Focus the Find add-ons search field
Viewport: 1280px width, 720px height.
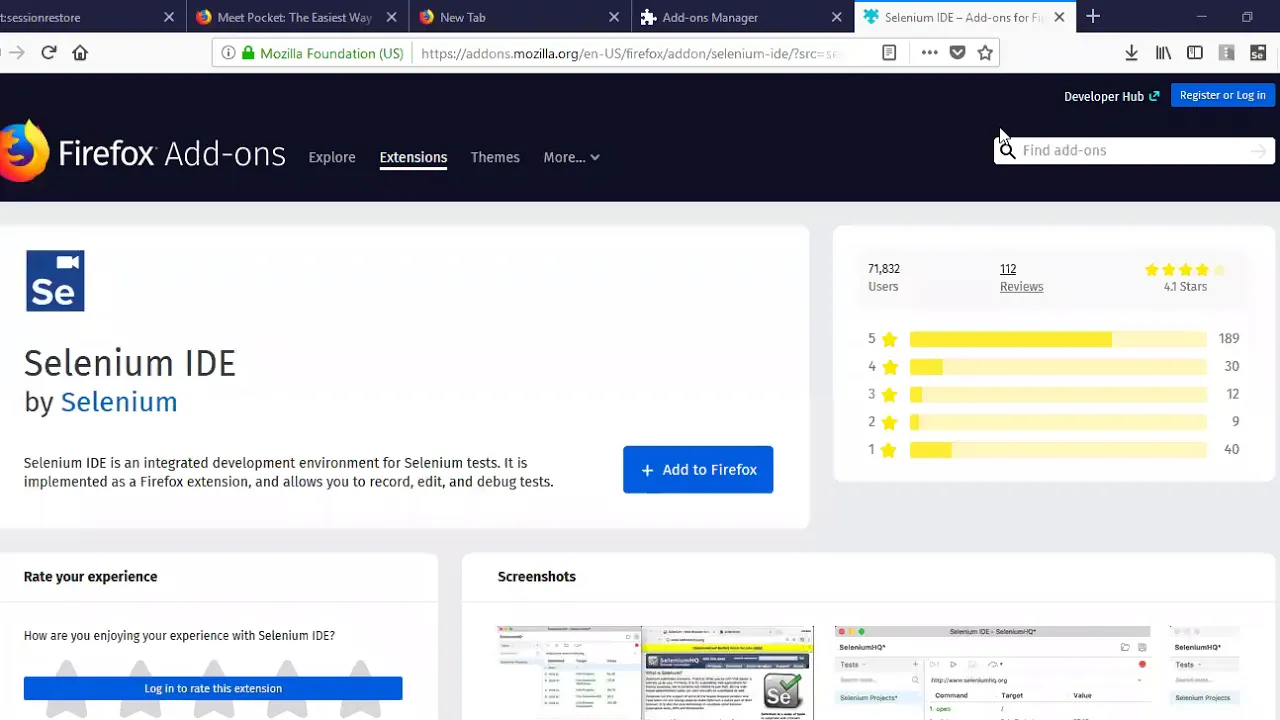point(1133,151)
